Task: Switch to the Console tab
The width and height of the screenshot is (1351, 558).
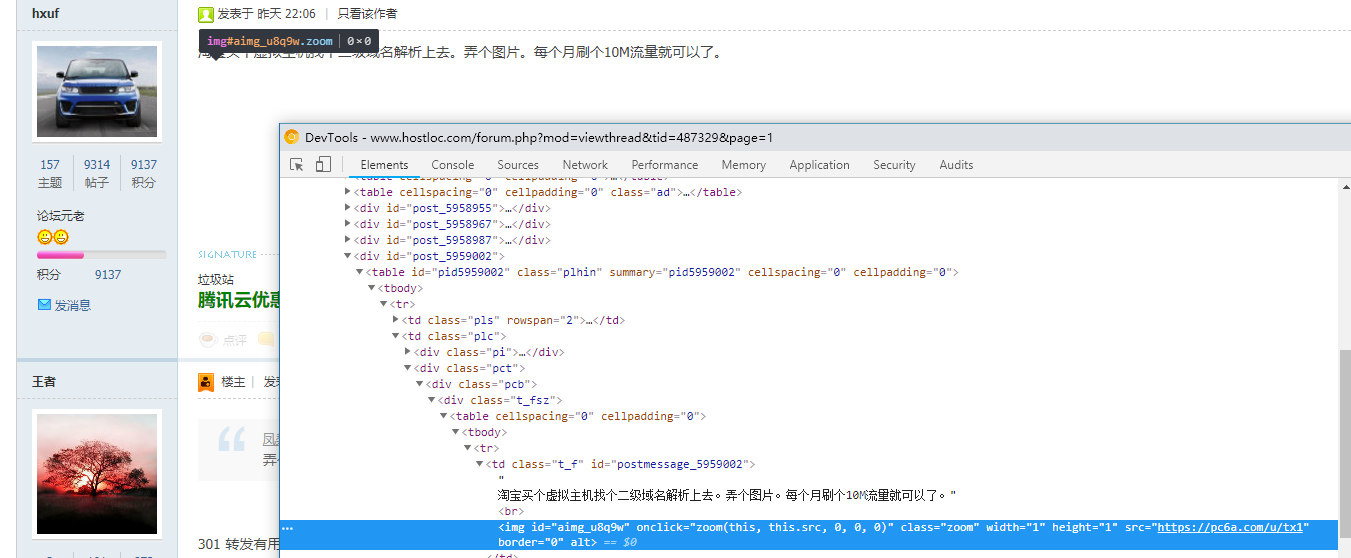Action: [x=453, y=165]
